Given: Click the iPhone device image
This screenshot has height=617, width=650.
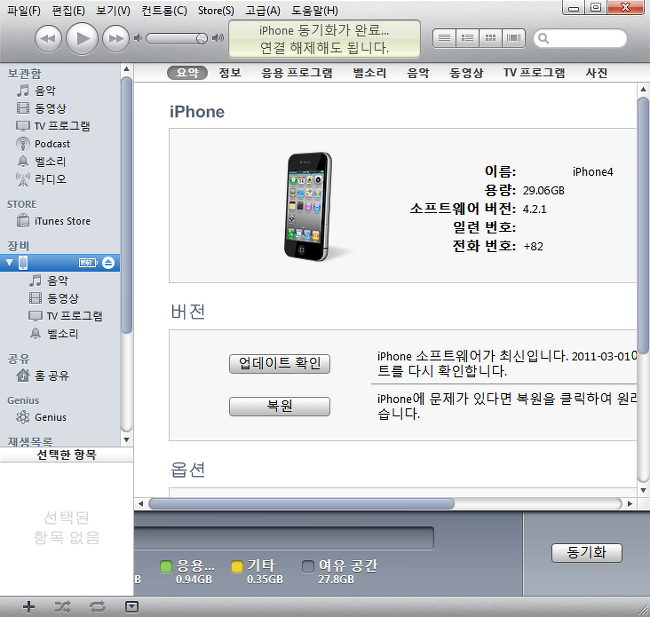Looking at the screenshot, I should [x=308, y=206].
